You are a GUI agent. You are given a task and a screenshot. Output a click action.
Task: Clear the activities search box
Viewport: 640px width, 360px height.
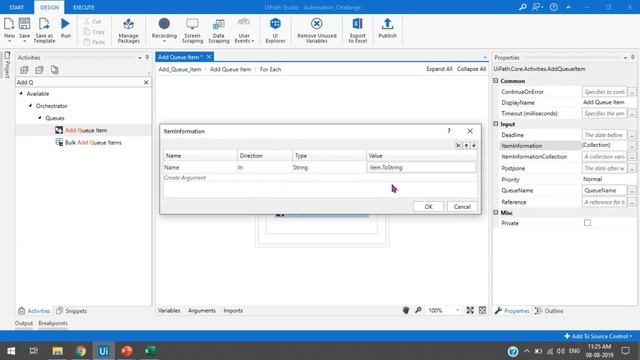pyautogui.click(x=146, y=82)
